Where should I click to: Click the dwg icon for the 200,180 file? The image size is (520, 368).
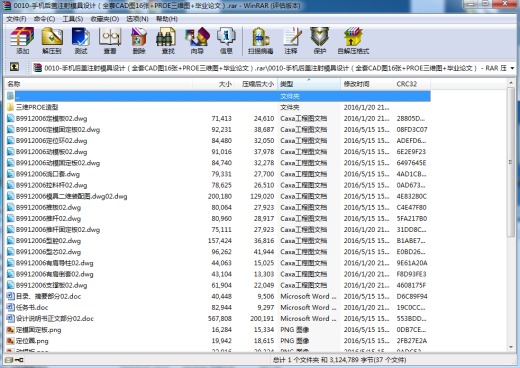tap(10, 196)
